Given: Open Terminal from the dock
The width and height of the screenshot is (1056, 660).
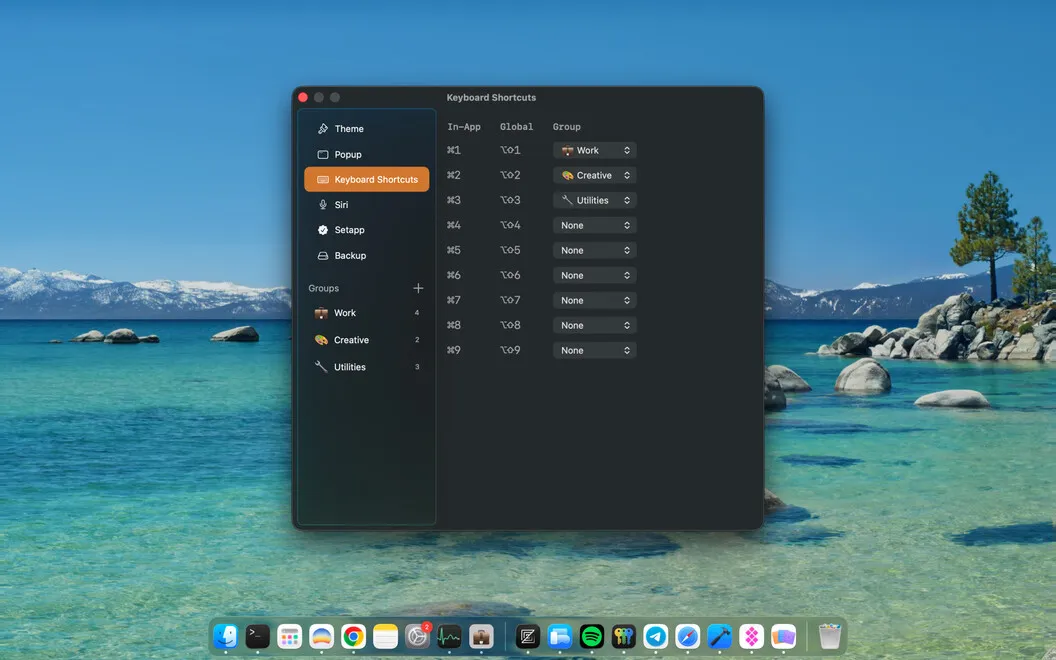Looking at the screenshot, I should coord(257,636).
